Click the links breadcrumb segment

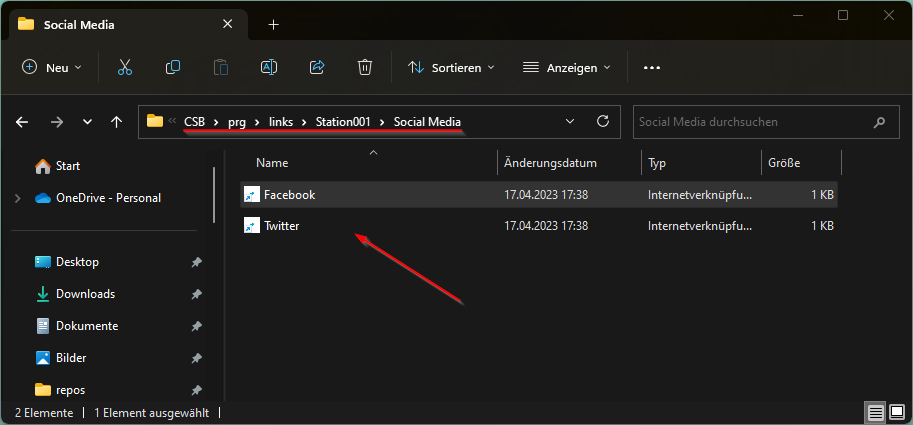tap(281, 122)
